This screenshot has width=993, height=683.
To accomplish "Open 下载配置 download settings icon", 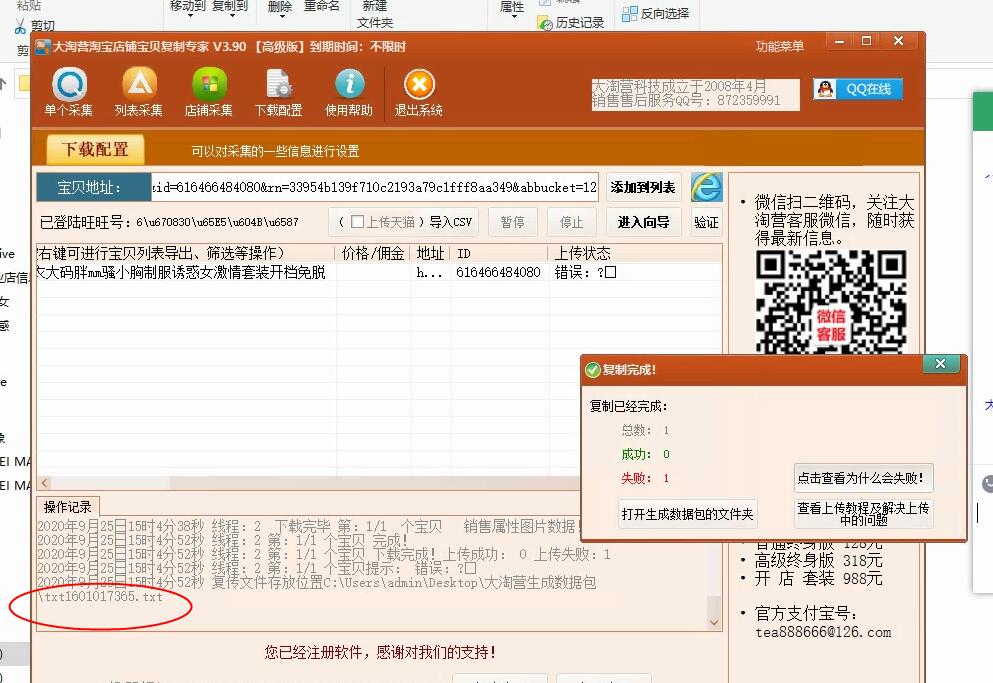I will tap(279, 93).
